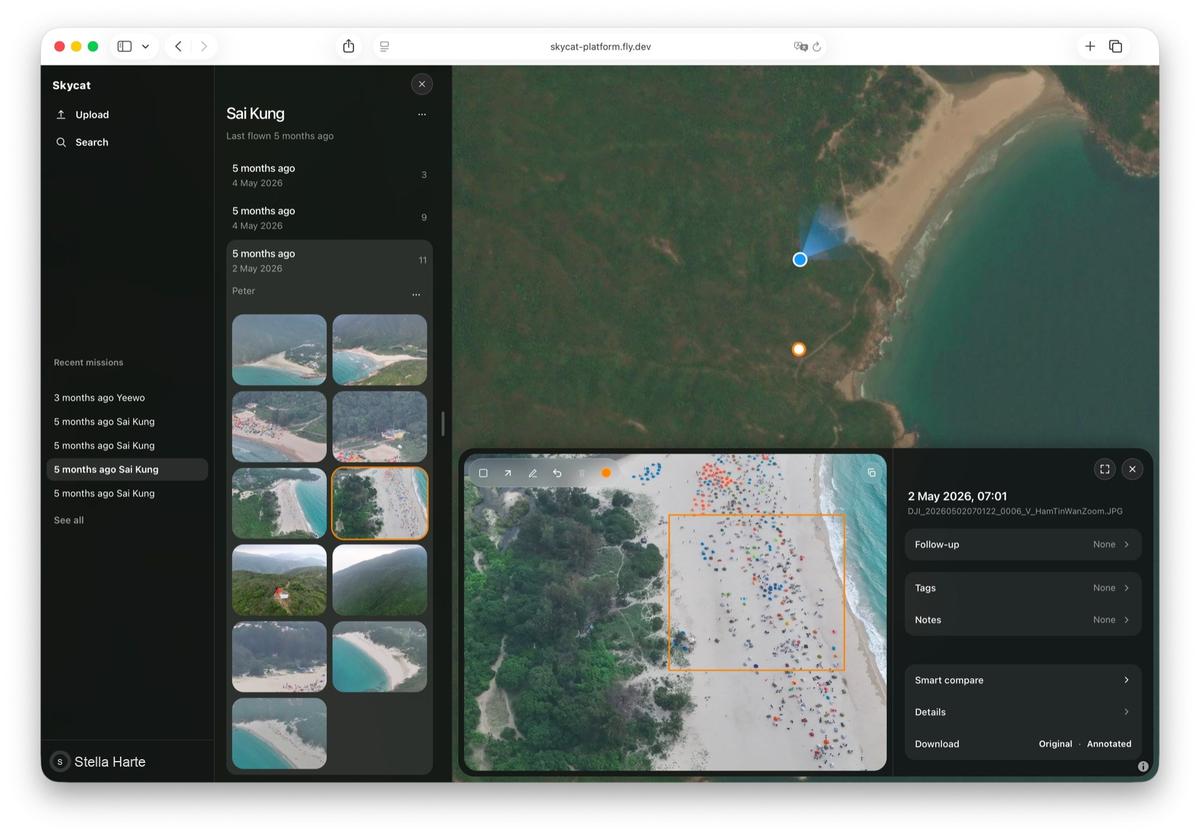Click the Upload icon in sidebar
Viewport: 1200px width, 836px height.
[61, 114]
